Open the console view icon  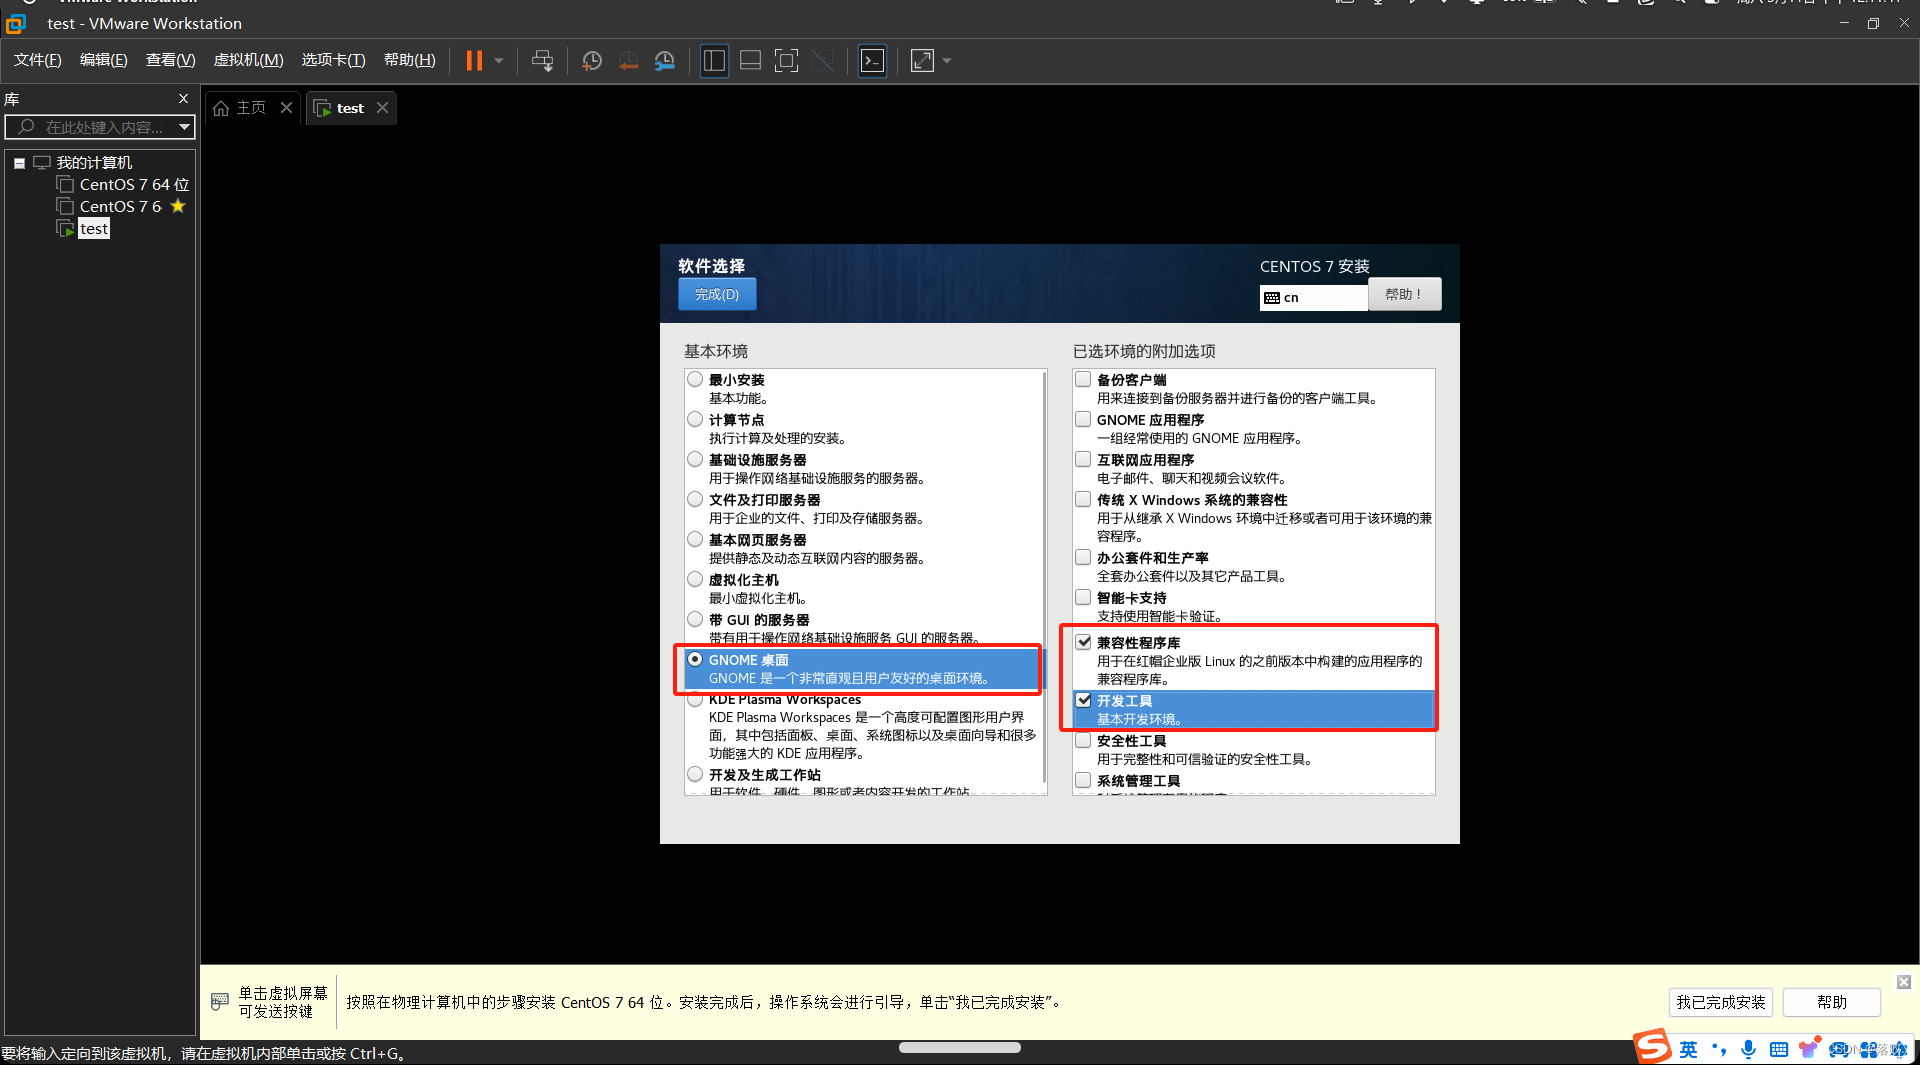872,61
